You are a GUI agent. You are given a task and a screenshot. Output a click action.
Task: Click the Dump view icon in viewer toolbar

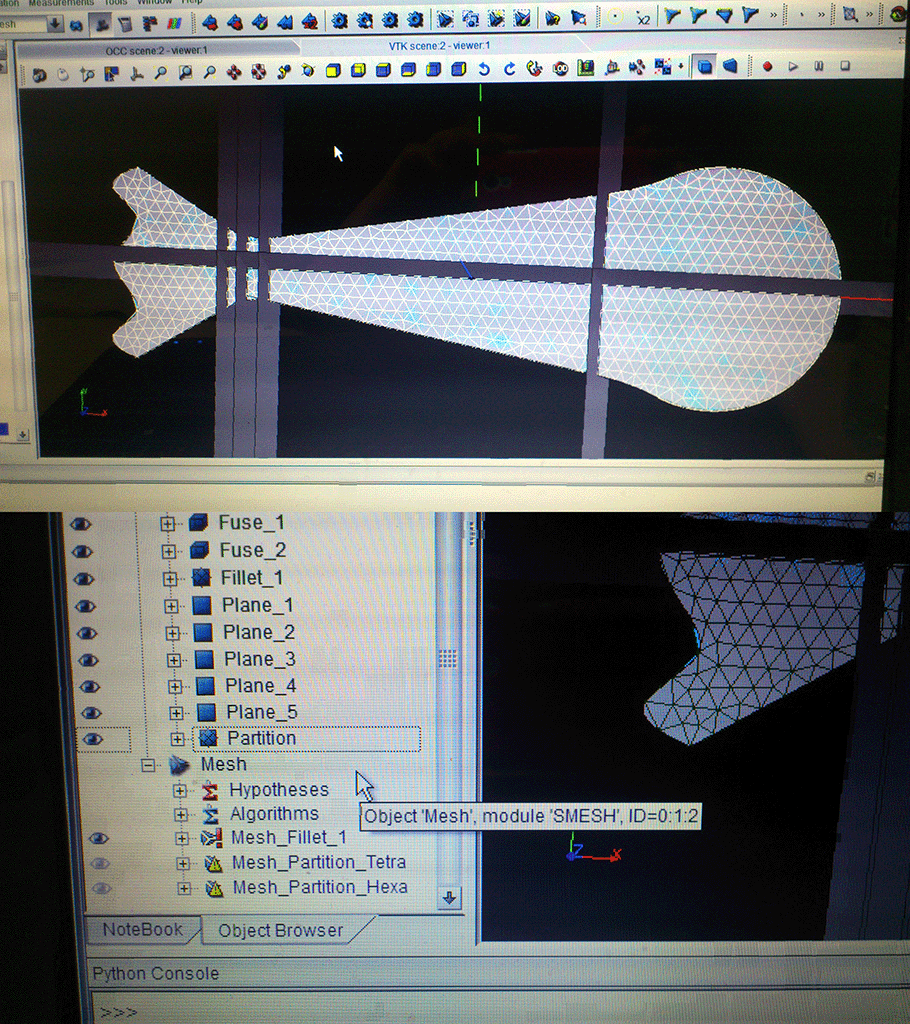coord(40,74)
